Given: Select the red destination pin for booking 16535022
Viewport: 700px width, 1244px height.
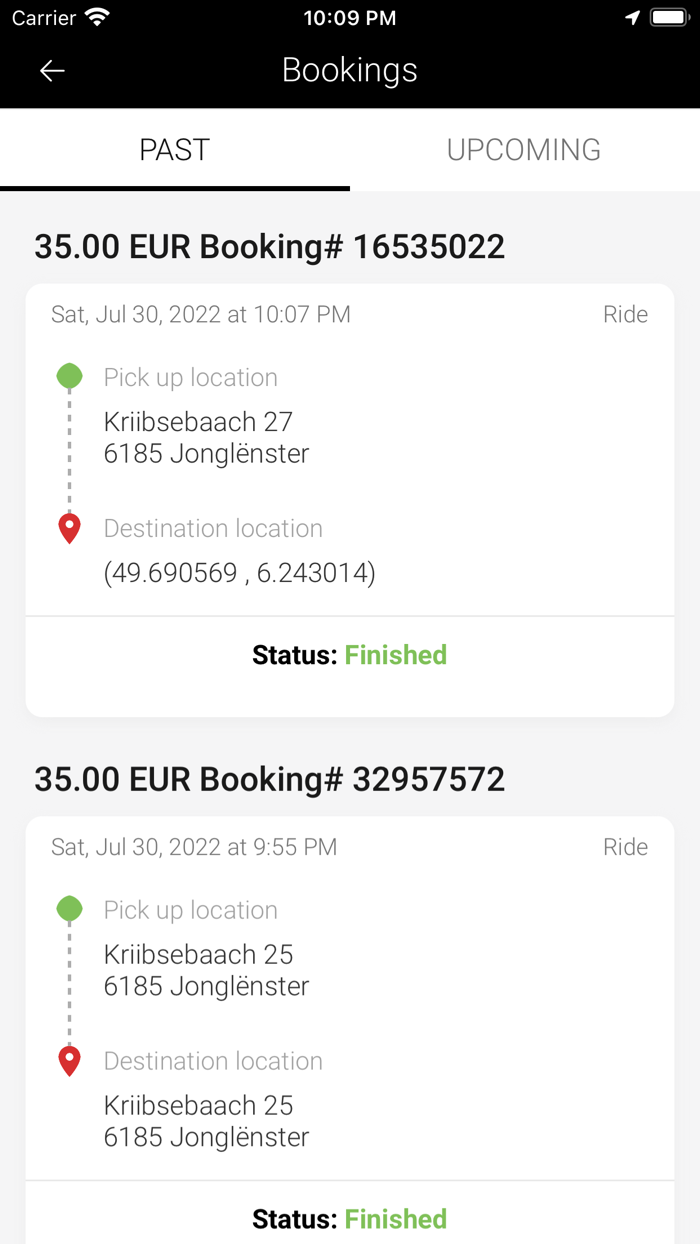Looking at the screenshot, I should pos(69,527).
